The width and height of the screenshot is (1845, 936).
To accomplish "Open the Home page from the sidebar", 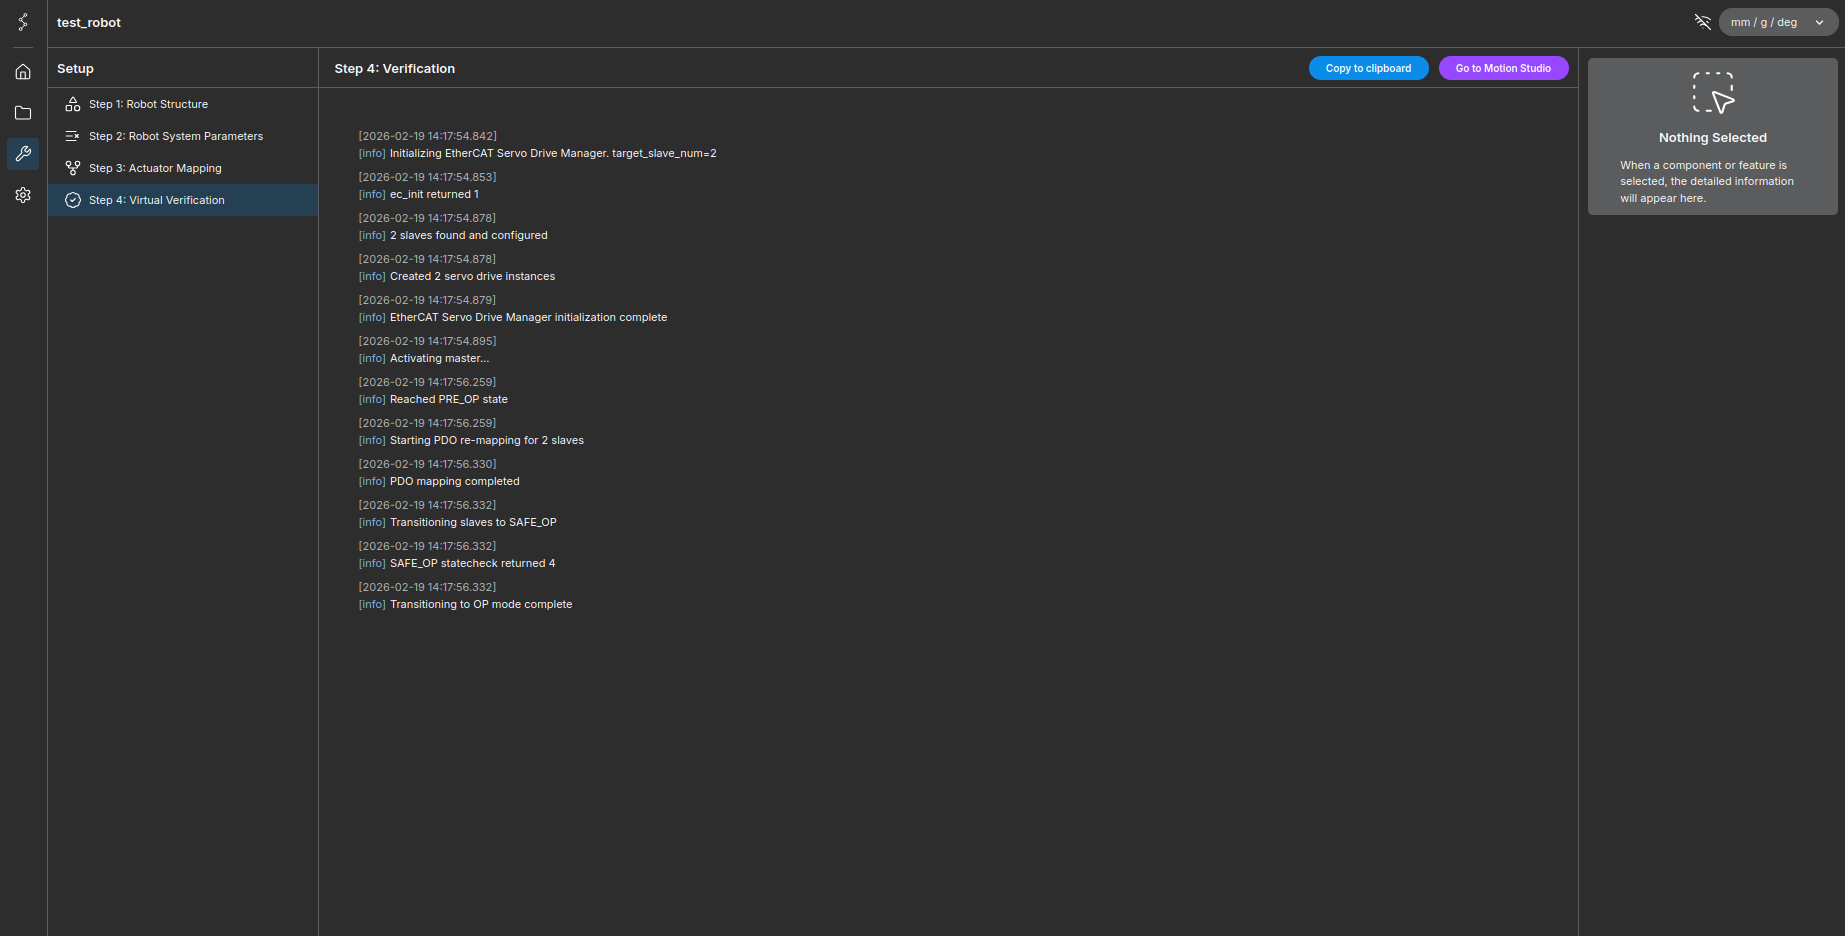I will coord(23,72).
